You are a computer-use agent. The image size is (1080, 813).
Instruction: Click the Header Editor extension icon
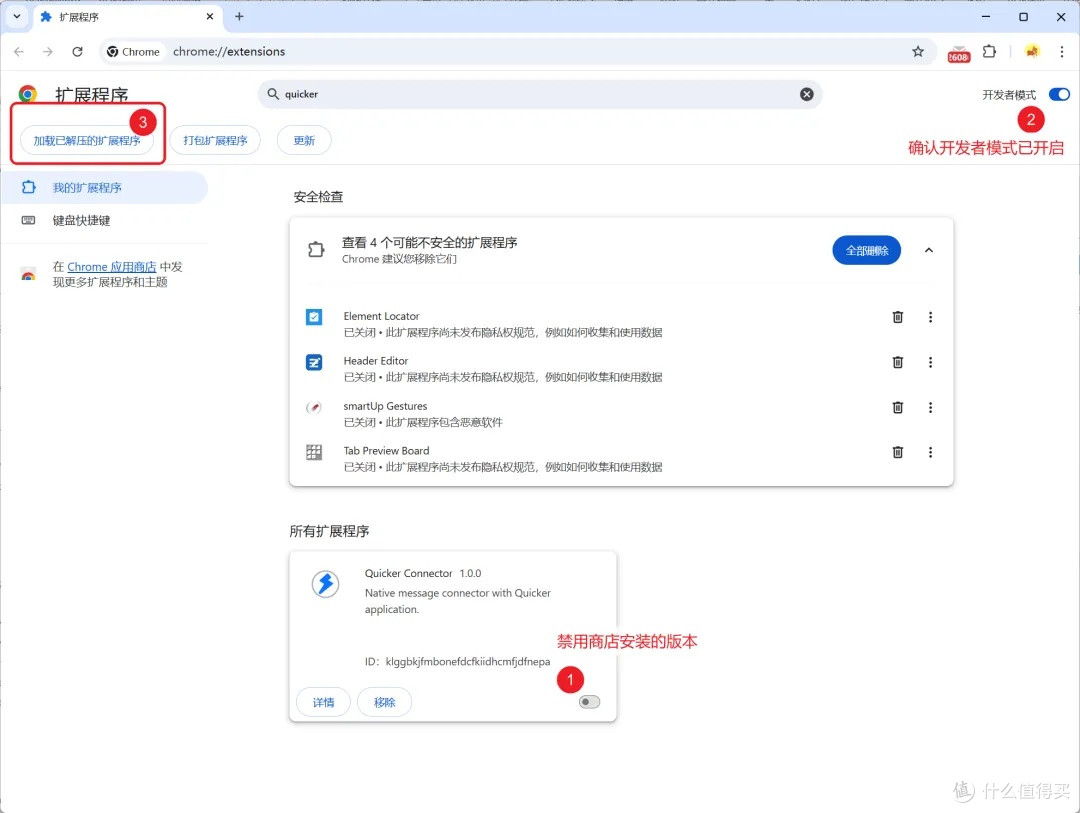[314, 362]
